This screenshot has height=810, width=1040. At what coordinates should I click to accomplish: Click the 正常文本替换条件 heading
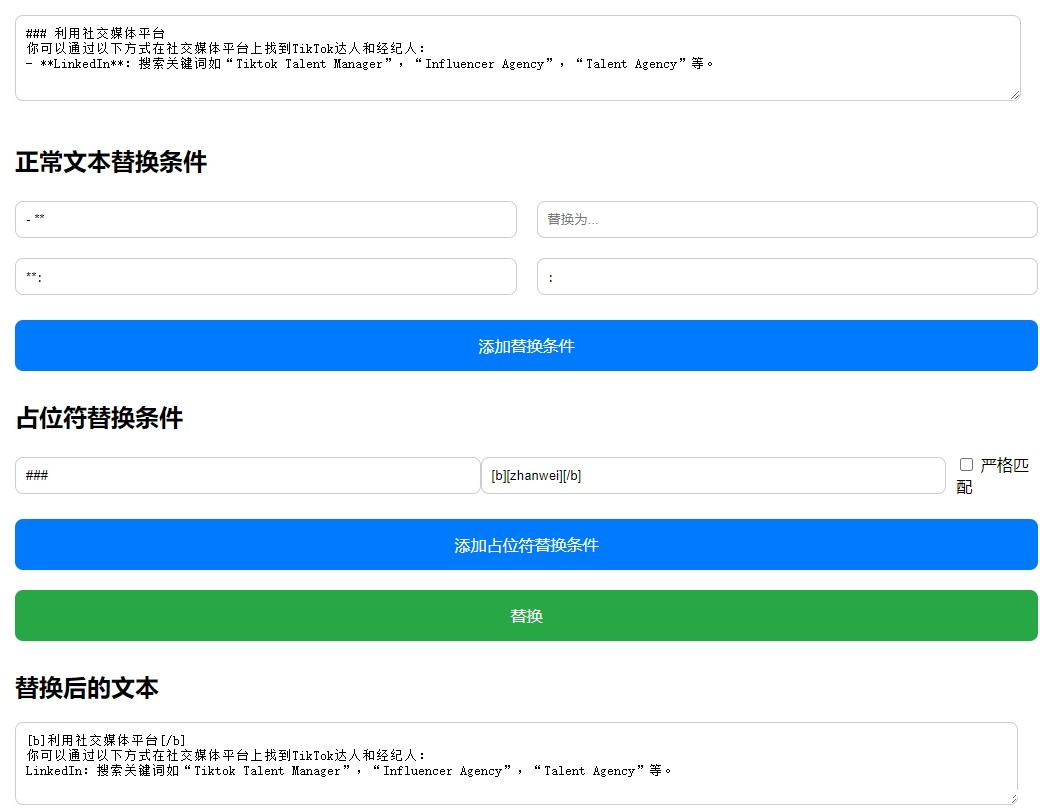pos(111,162)
